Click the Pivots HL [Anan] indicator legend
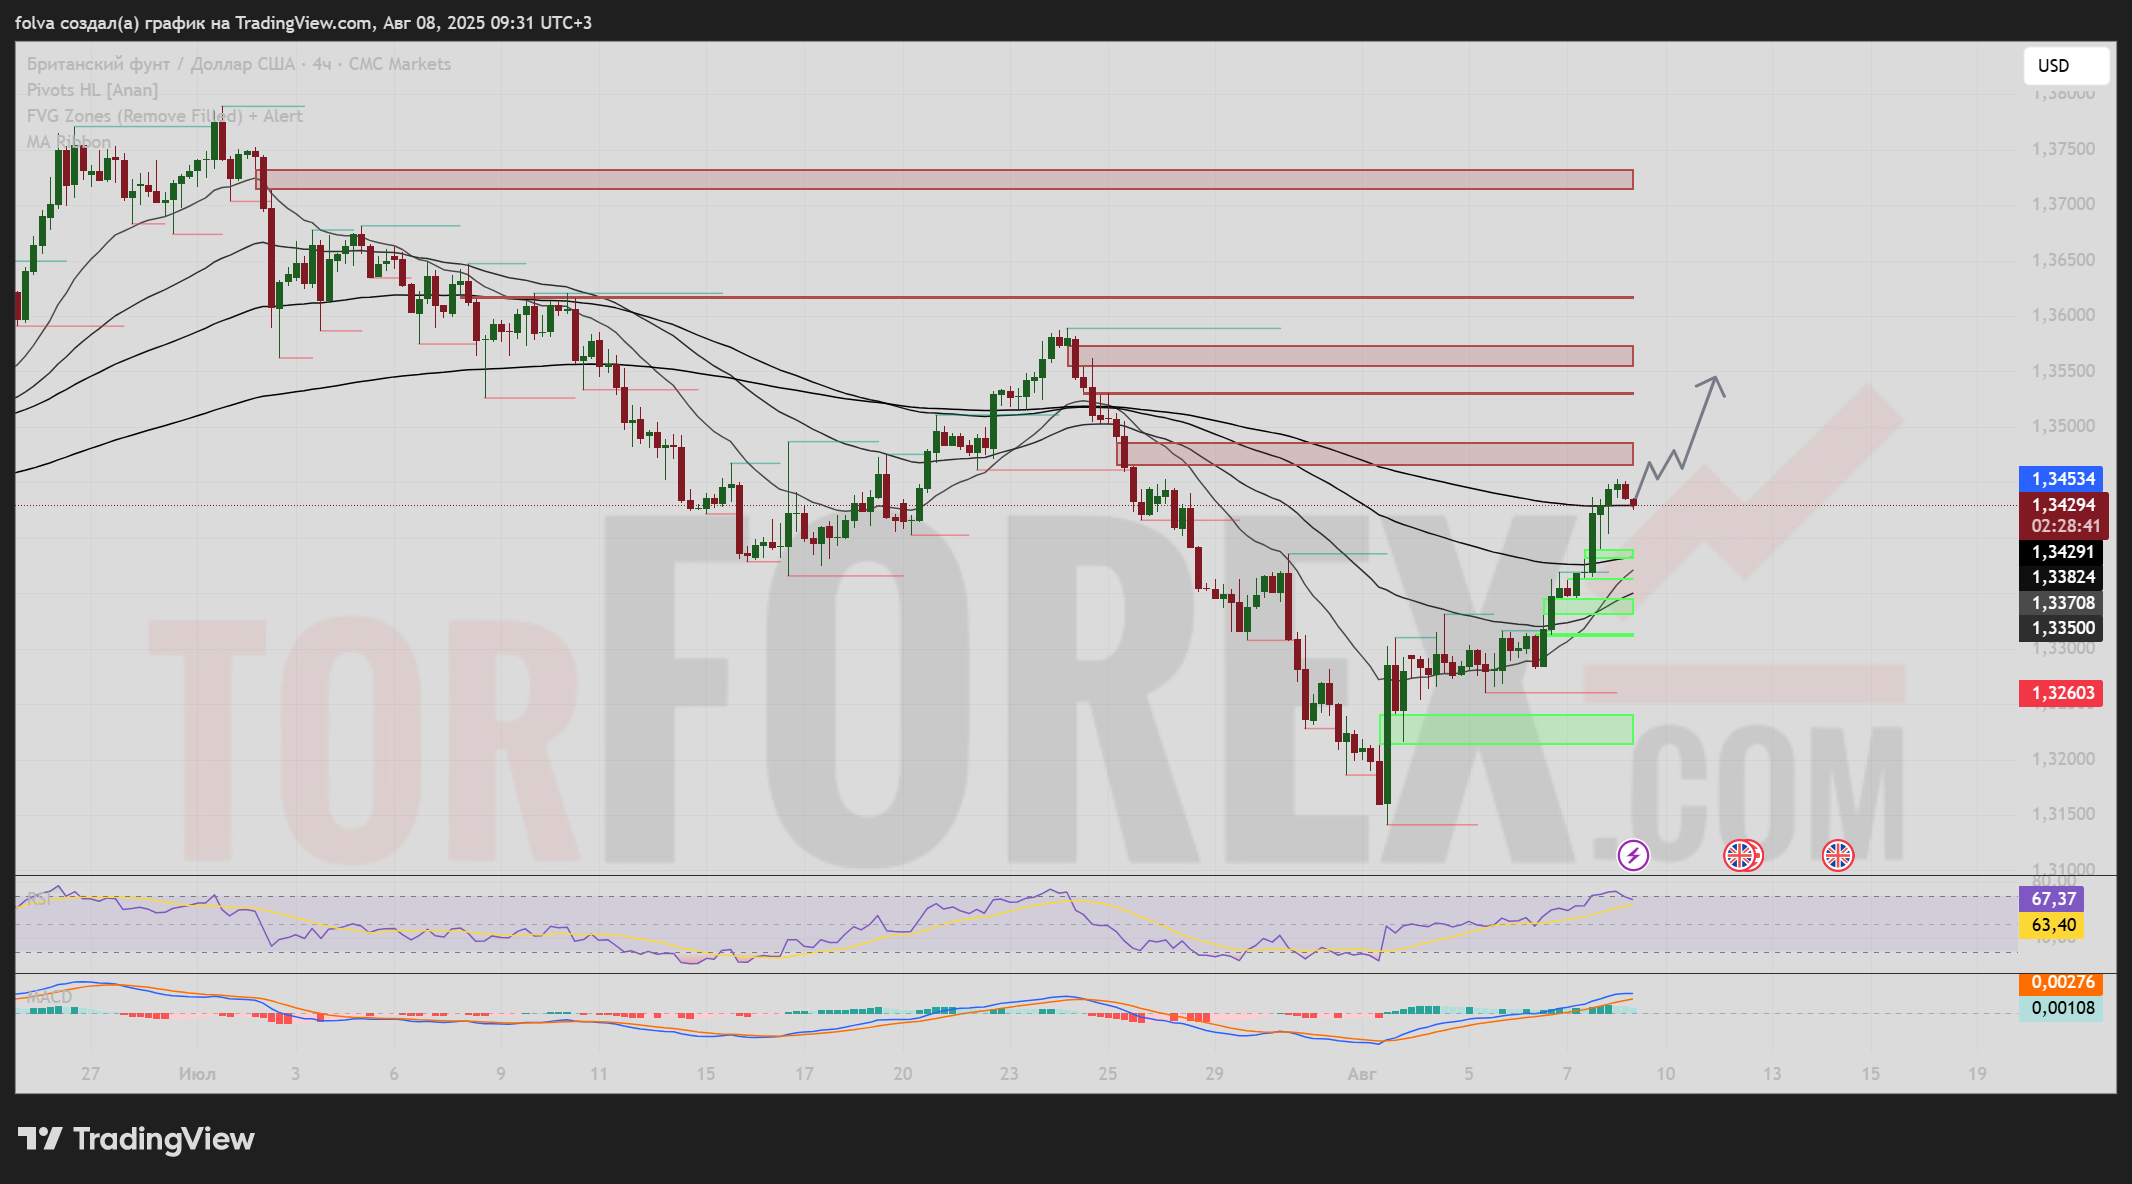 click(x=92, y=90)
